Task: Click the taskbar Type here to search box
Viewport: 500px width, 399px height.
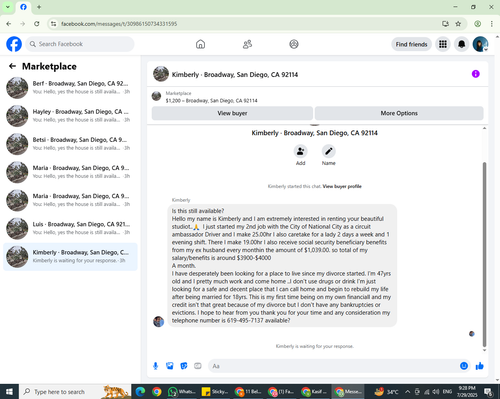Action: (x=75, y=392)
